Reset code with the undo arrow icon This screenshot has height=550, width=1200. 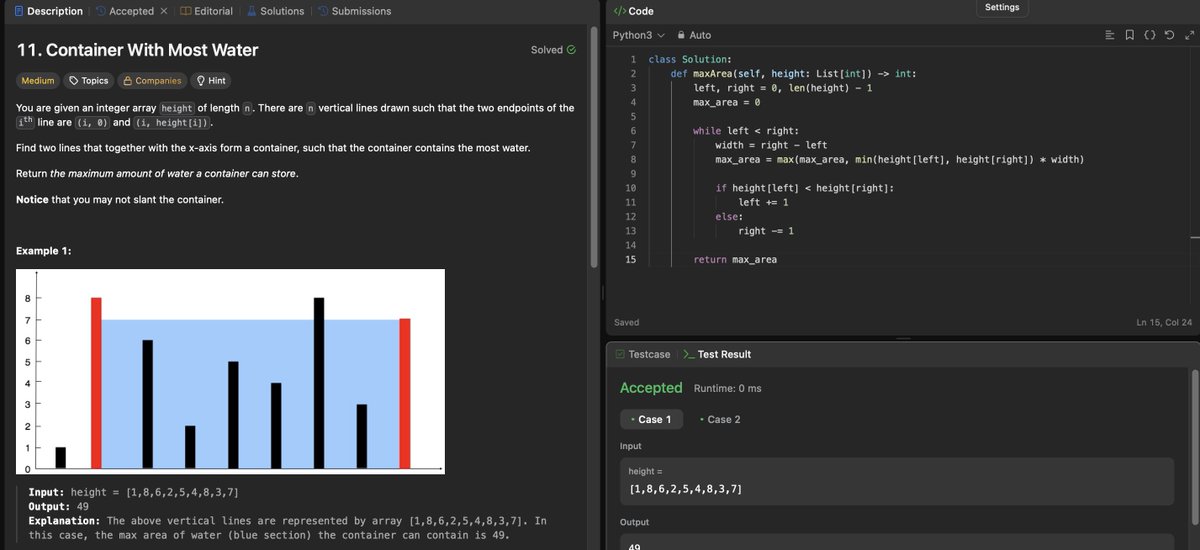(1169, 35)
